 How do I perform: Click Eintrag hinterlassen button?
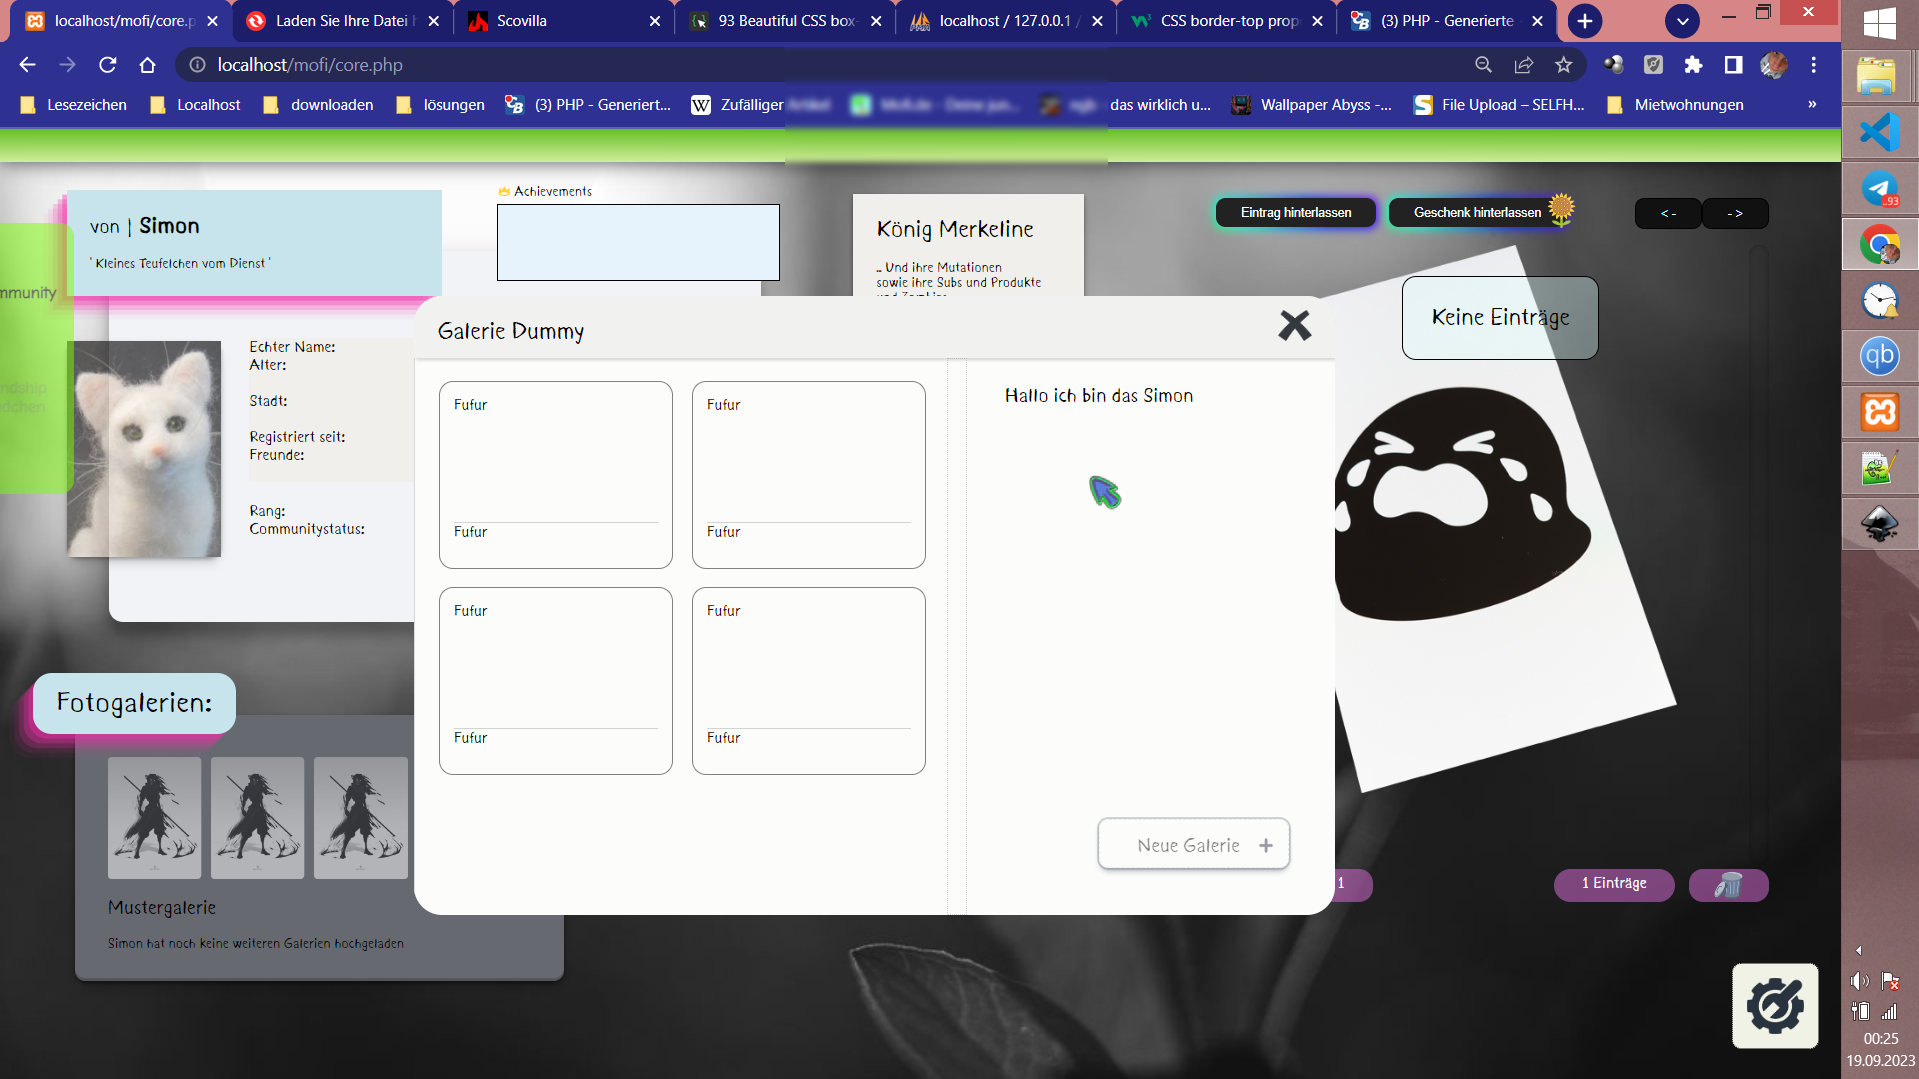tap(1295, 213)
